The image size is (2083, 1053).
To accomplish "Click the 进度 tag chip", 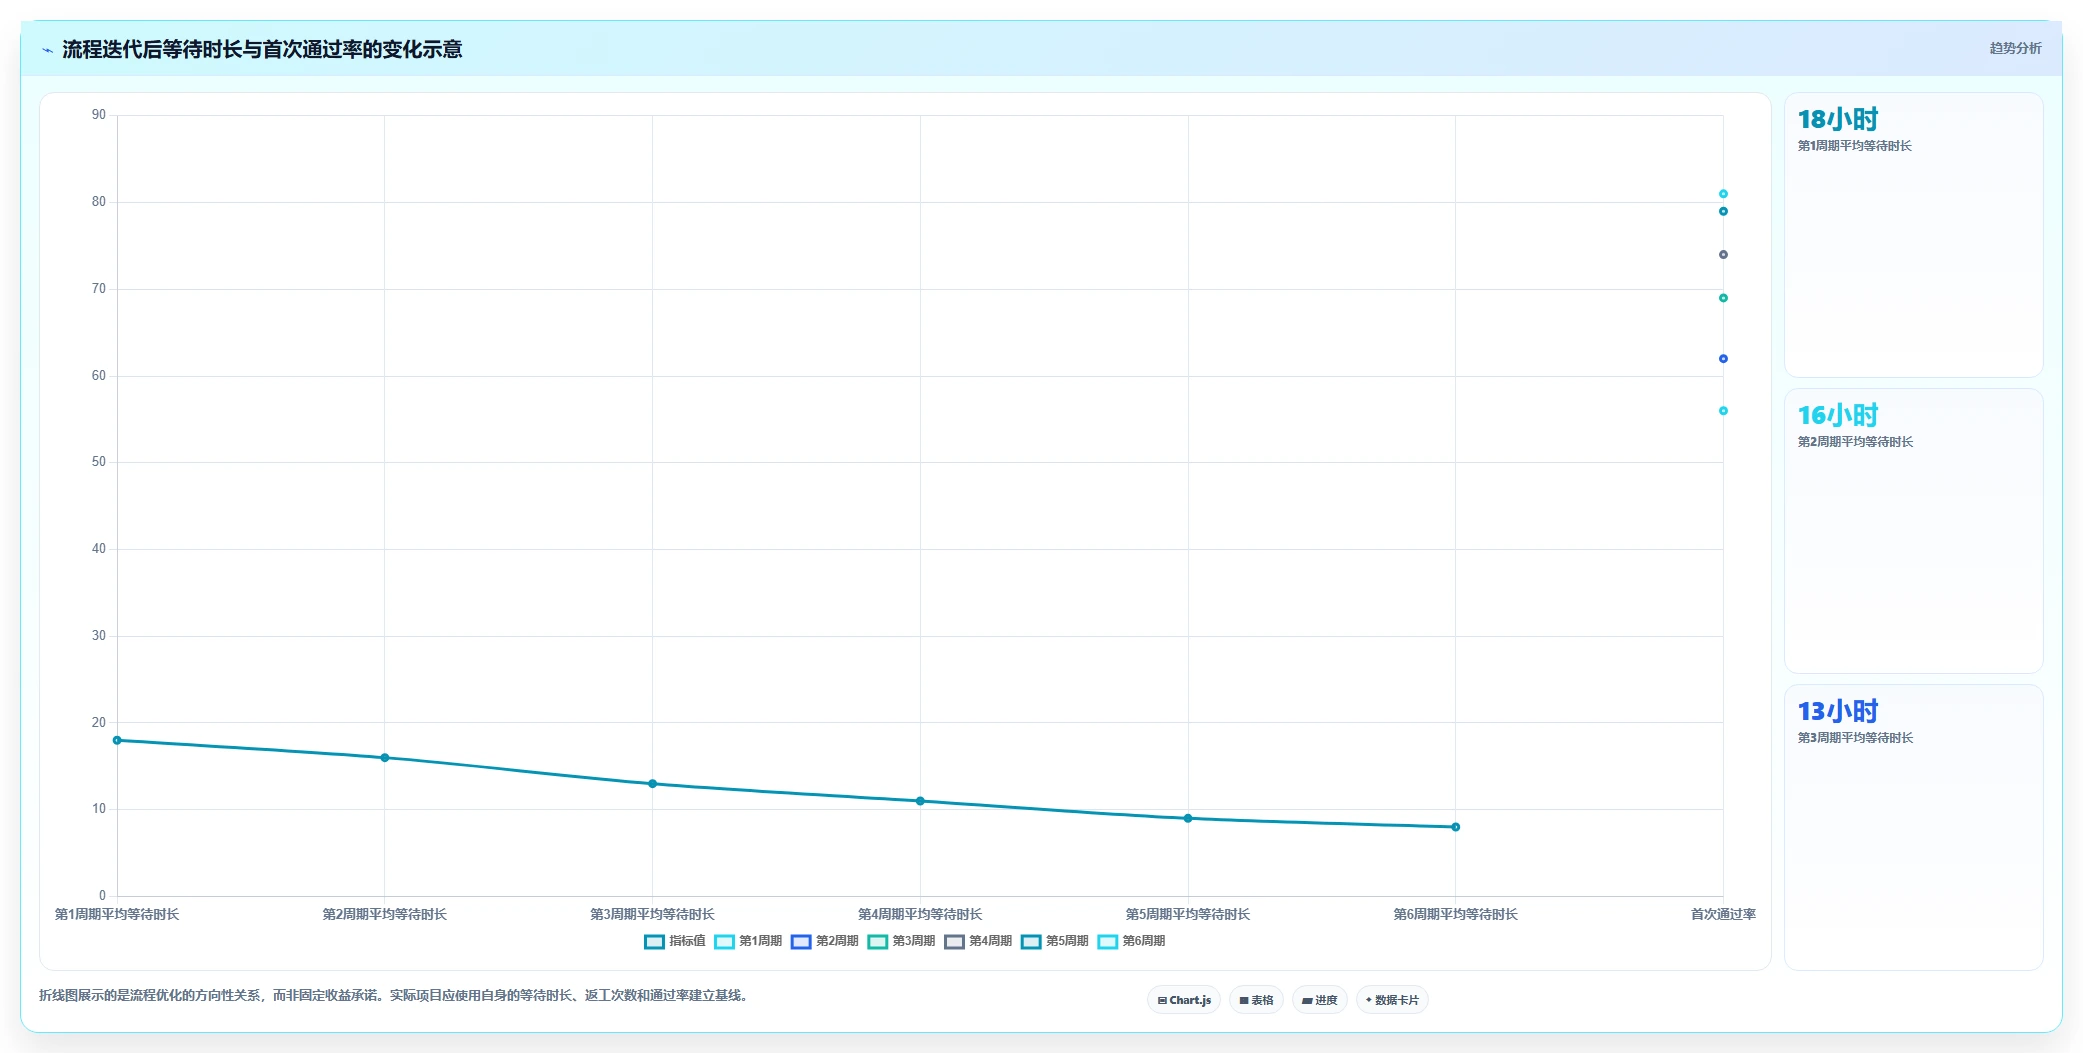I will pyautogui.click(x=1319, y=1000).
